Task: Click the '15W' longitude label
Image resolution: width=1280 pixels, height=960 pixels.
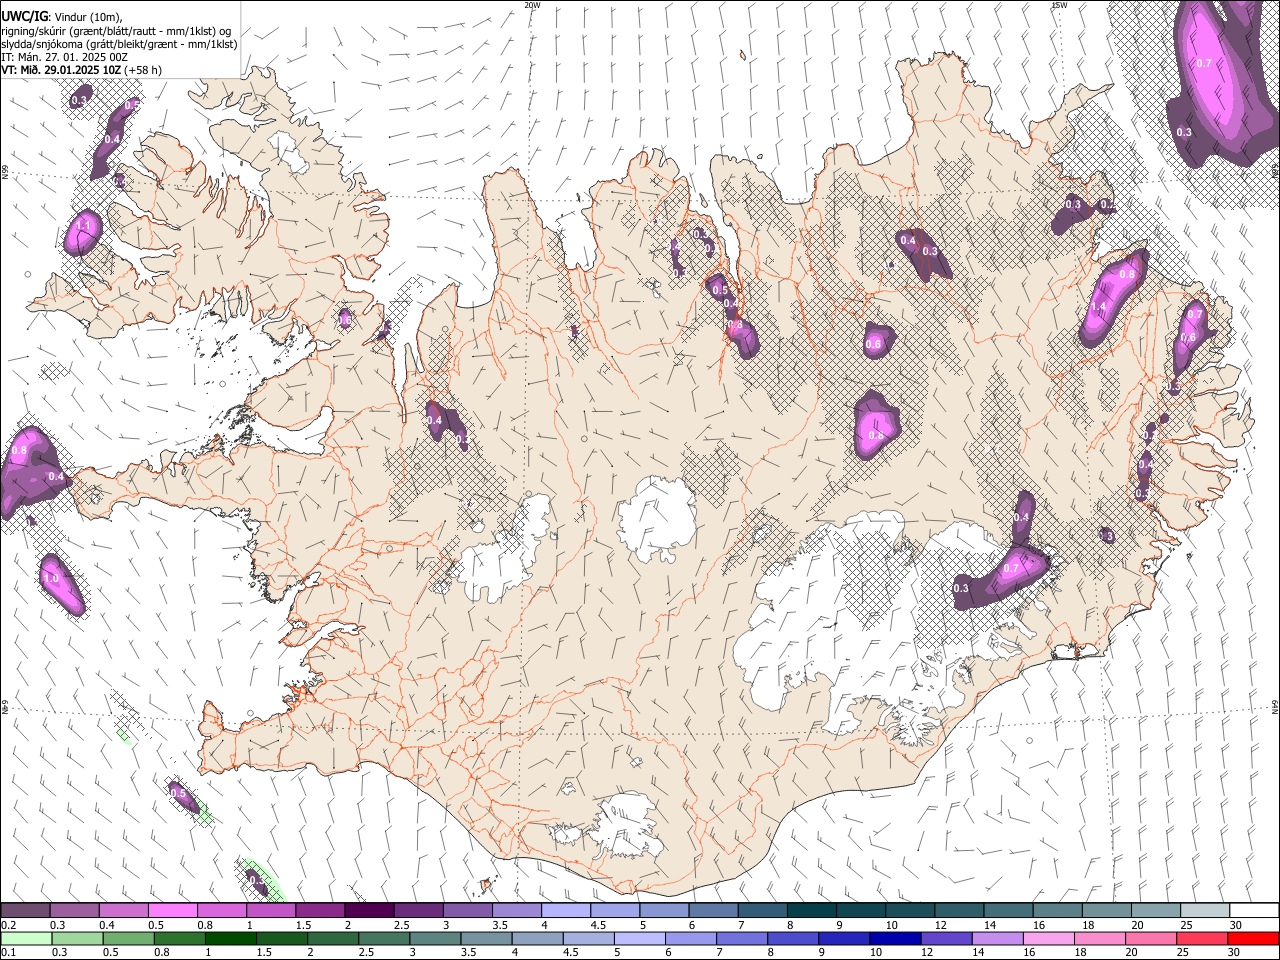Action: click(x=1059, y=5)
